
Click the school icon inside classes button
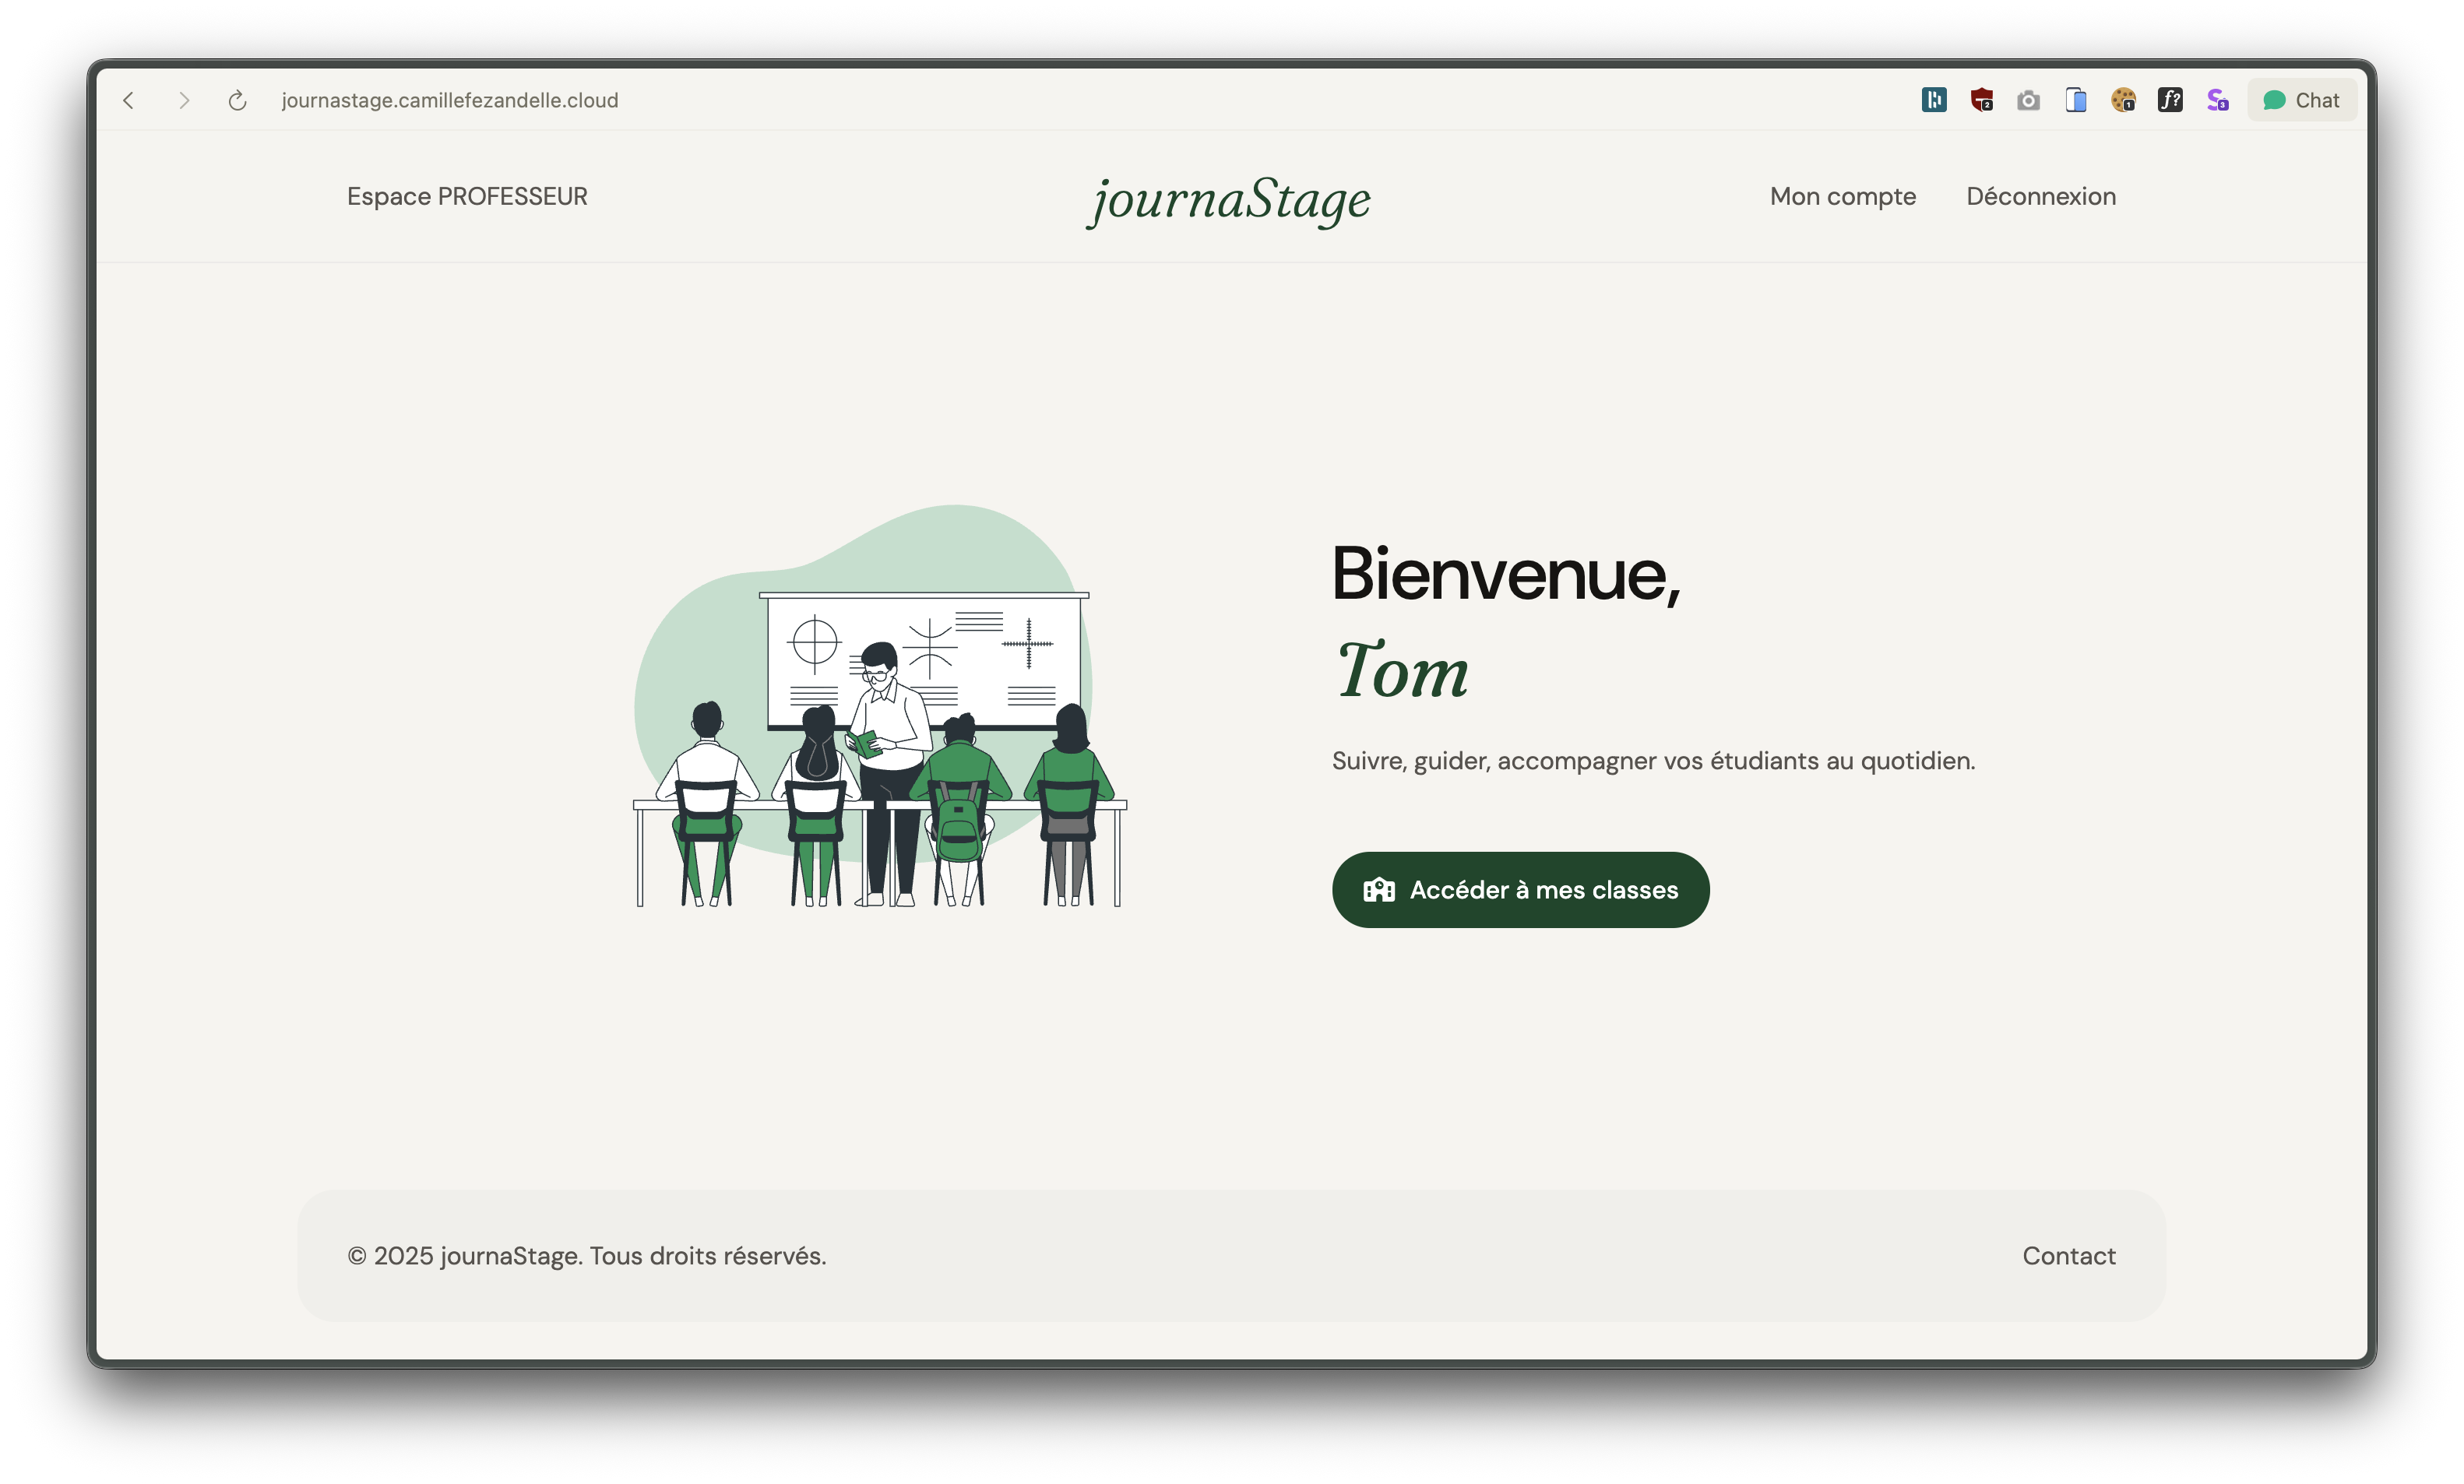point(1379,890)
